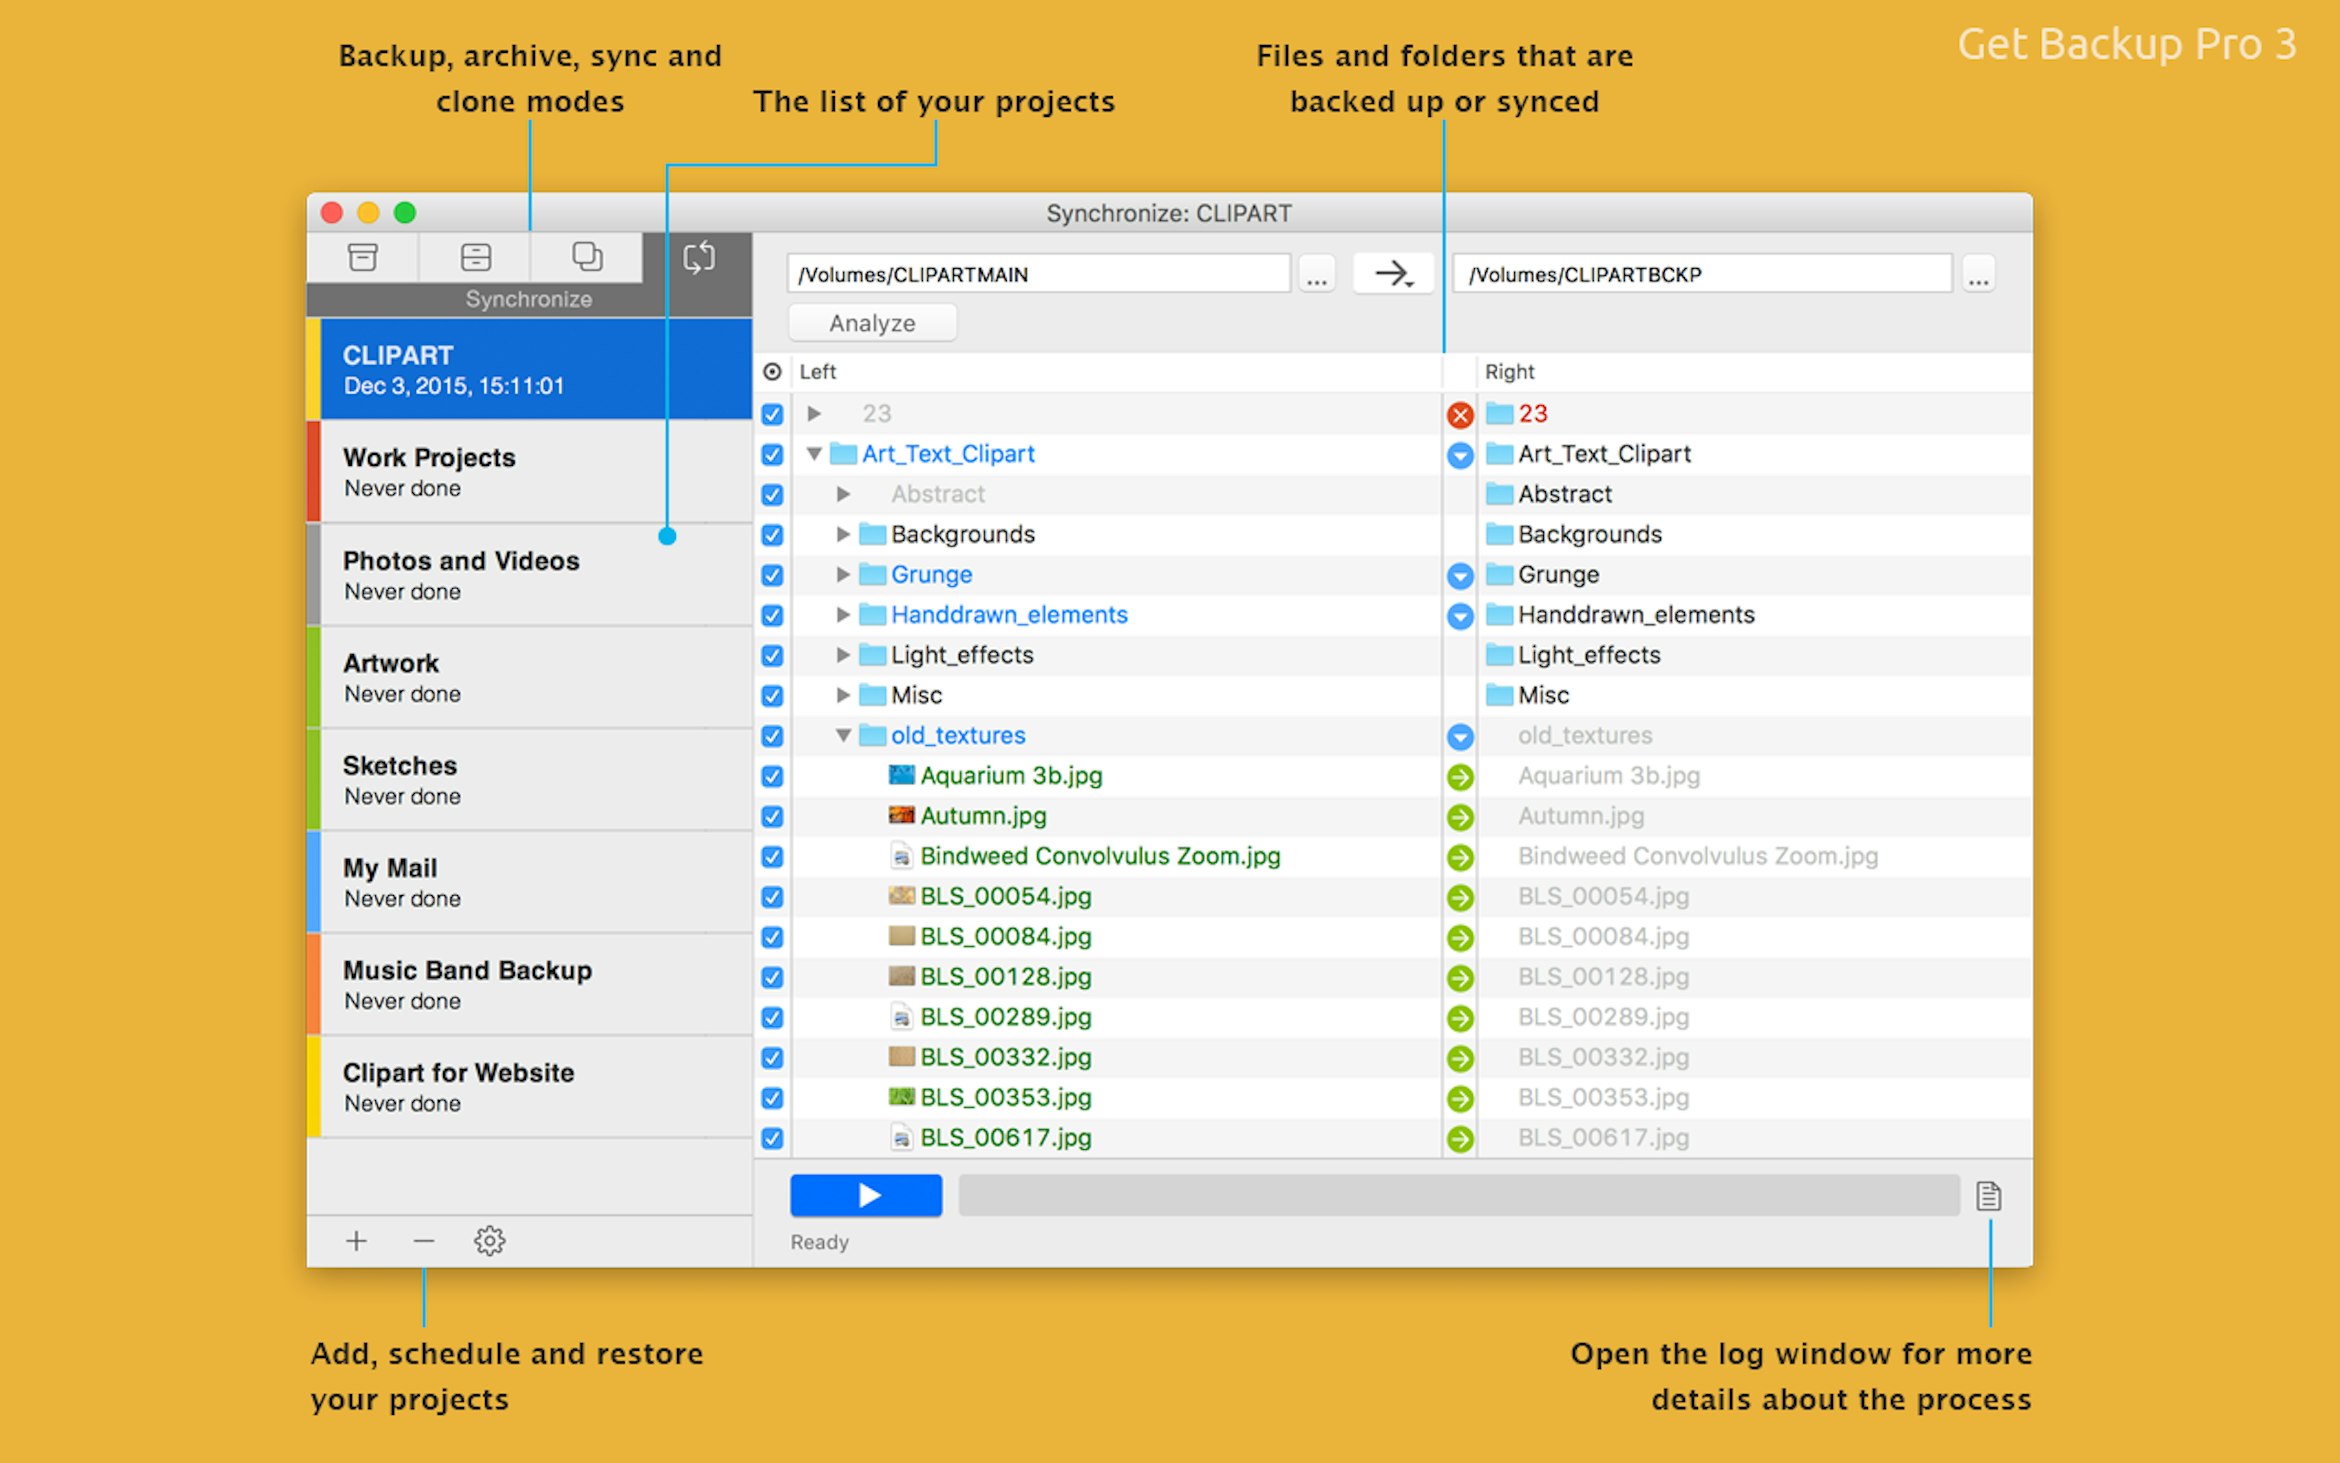Click the Analyze button
Viewport: 2340px width, 1463px height.
click(x=871, y=322)
